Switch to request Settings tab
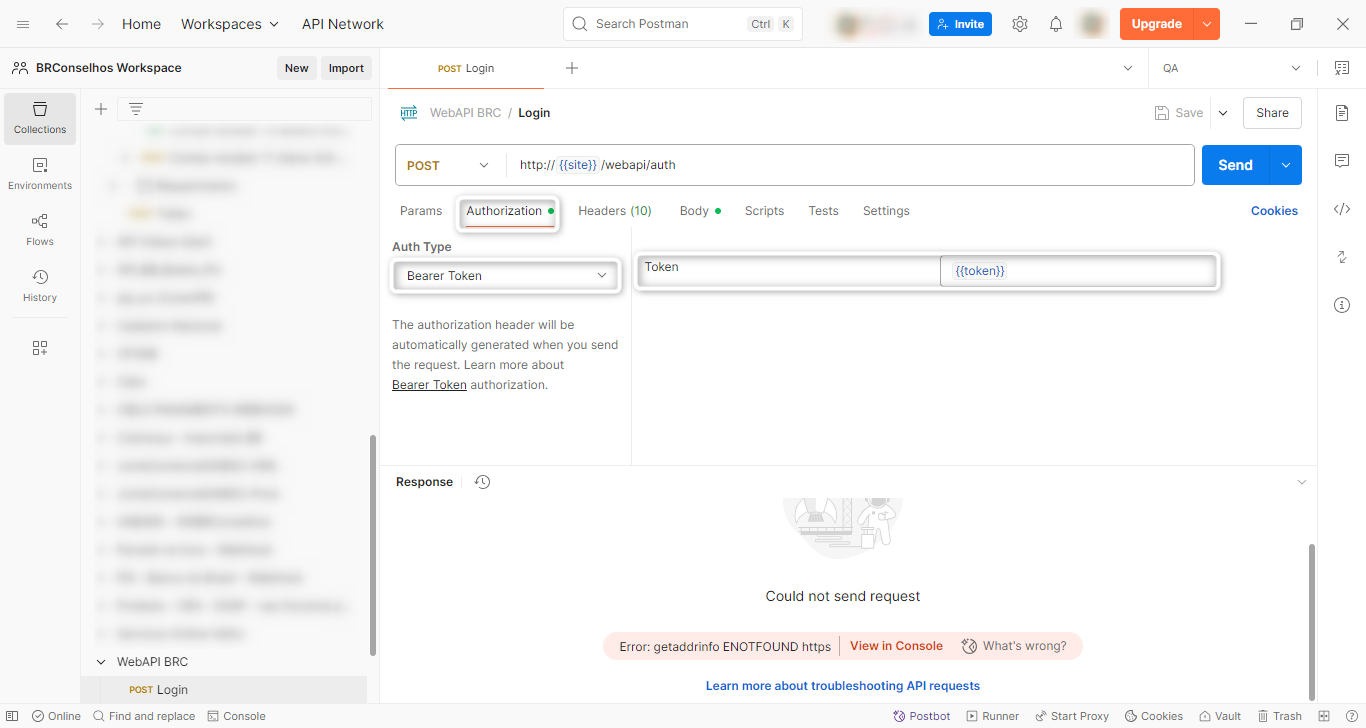Image resolution: width=1366 pixels, height=728 pixels. [x=886, y=211]
